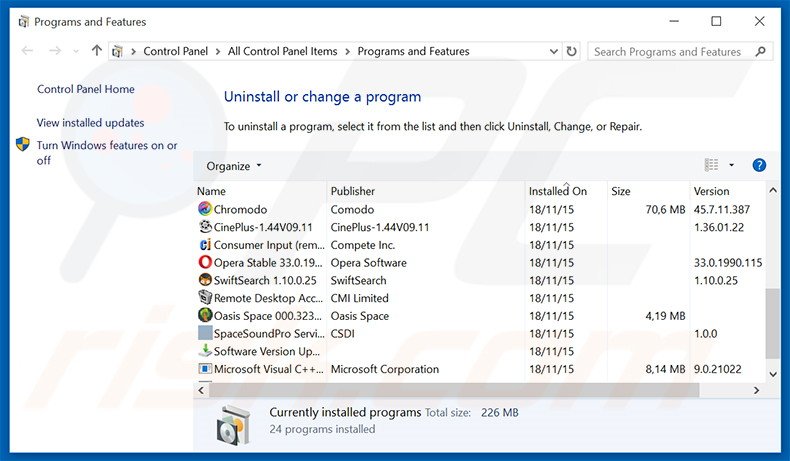The width and height of the screenshot is (790, 461).
Task: Expand the chevron before Control Panel breadcrumb
Action: point(134,51)
